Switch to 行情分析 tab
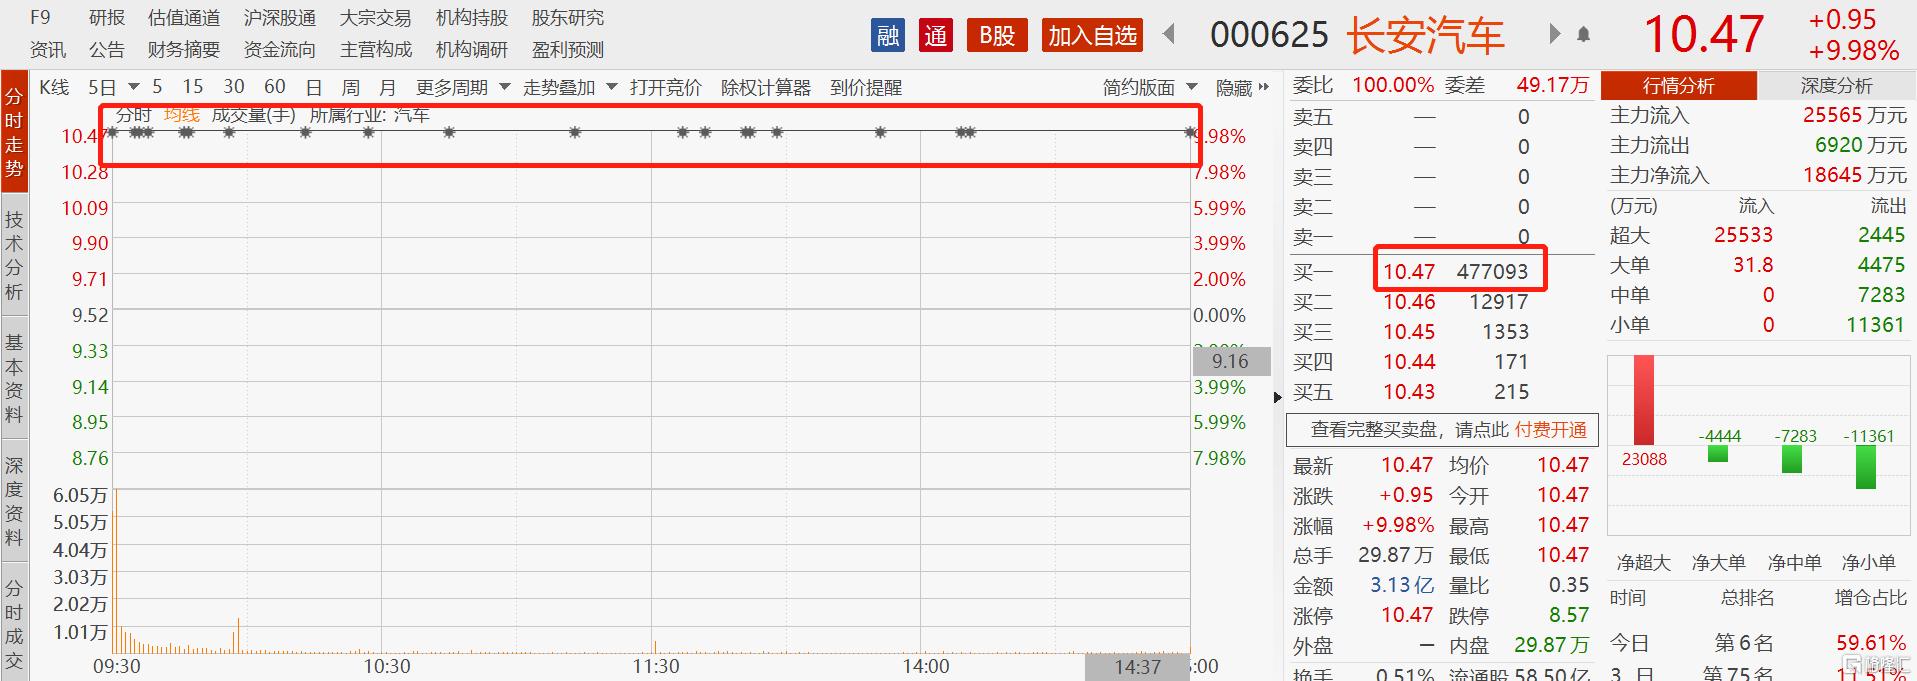 [1678, 86]
